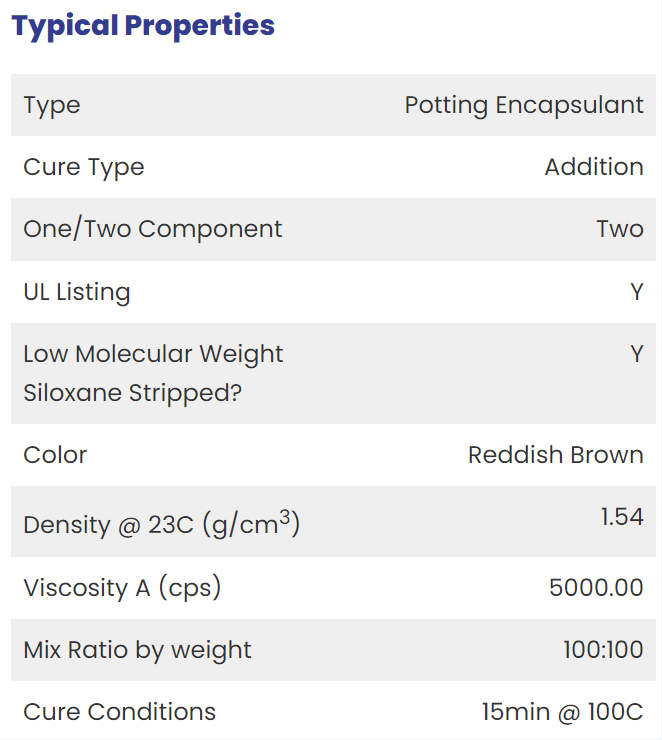Click the Potting Encapsulant value
662x740 pixels.
click(x=524, y=105)
